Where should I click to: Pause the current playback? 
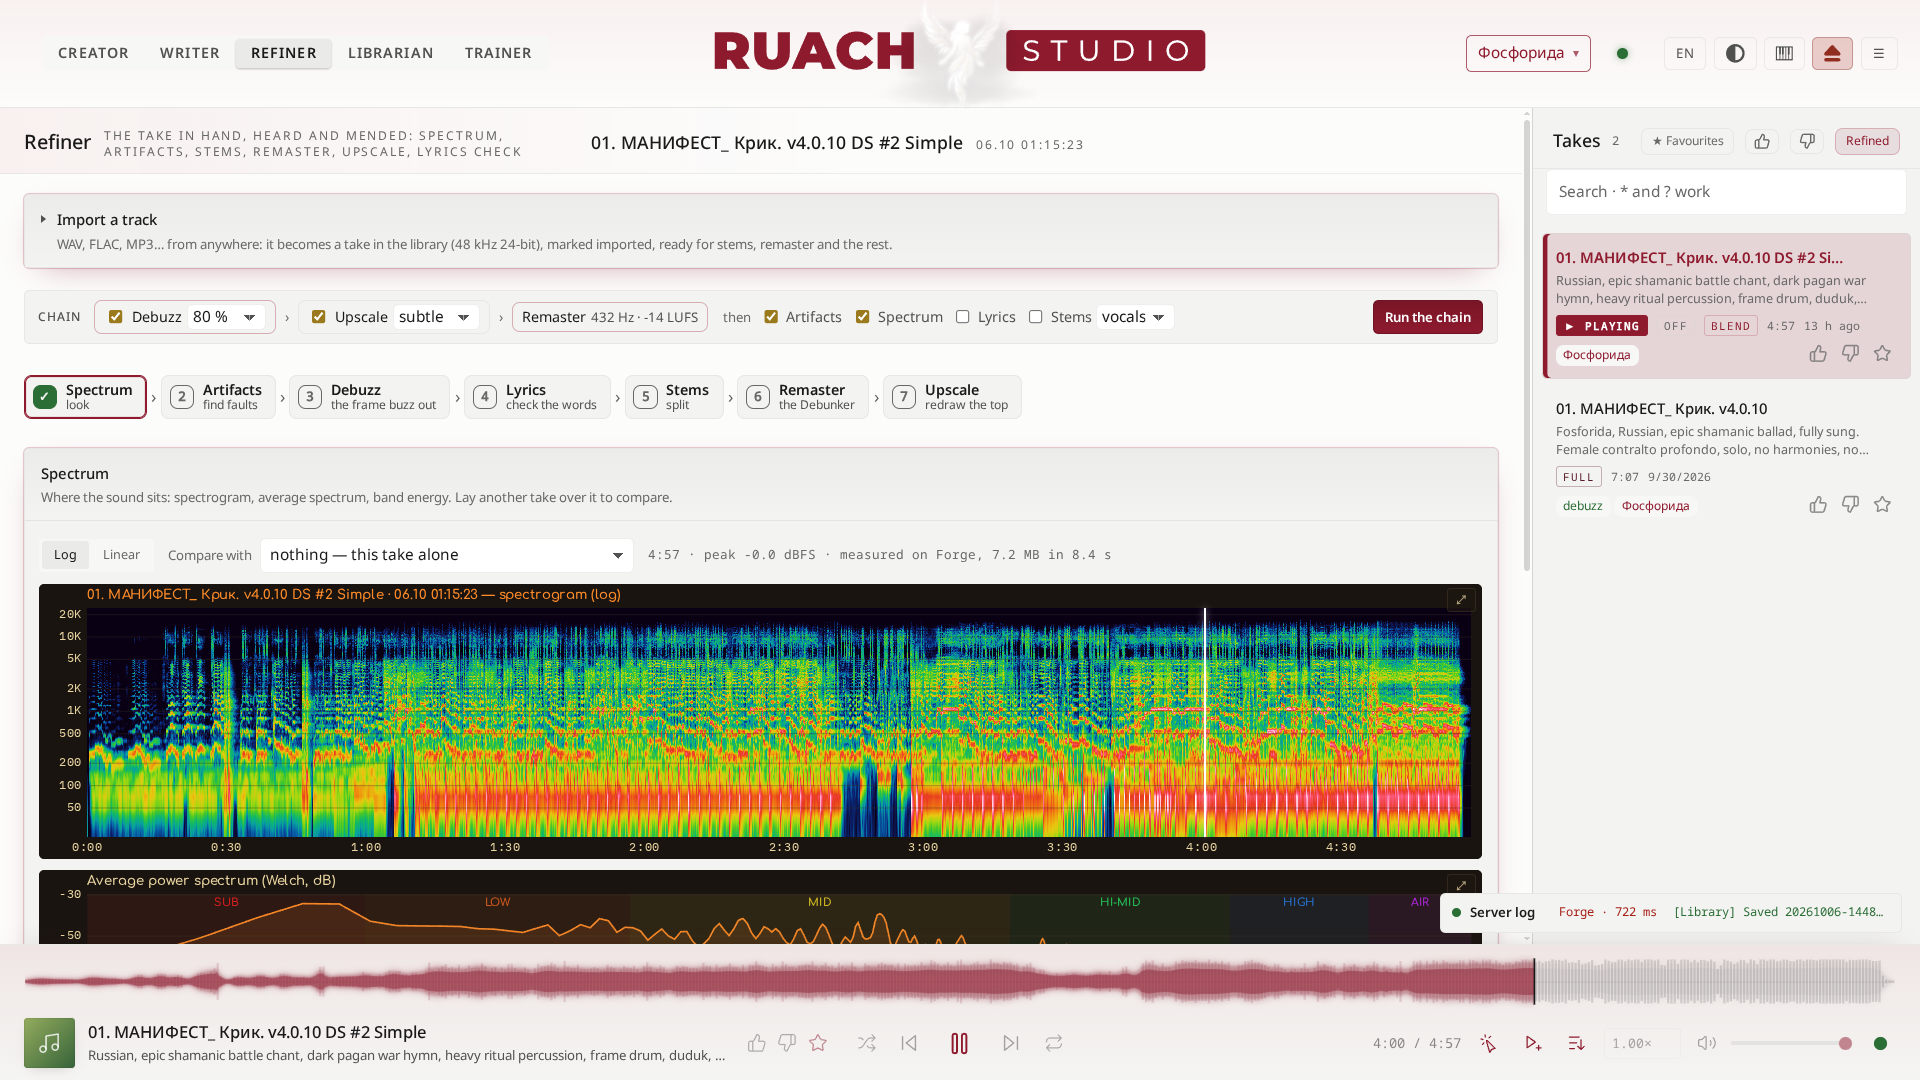[959, 1043]
